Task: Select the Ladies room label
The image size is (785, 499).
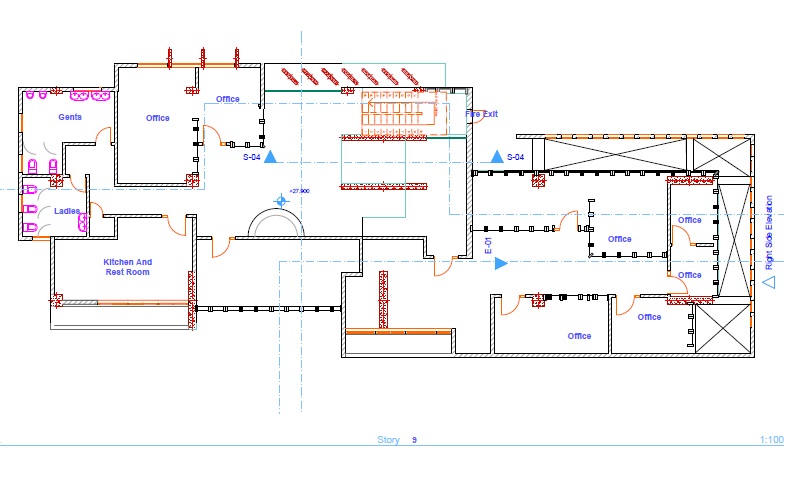Action: pyautogui.click(x=67, y=211)
